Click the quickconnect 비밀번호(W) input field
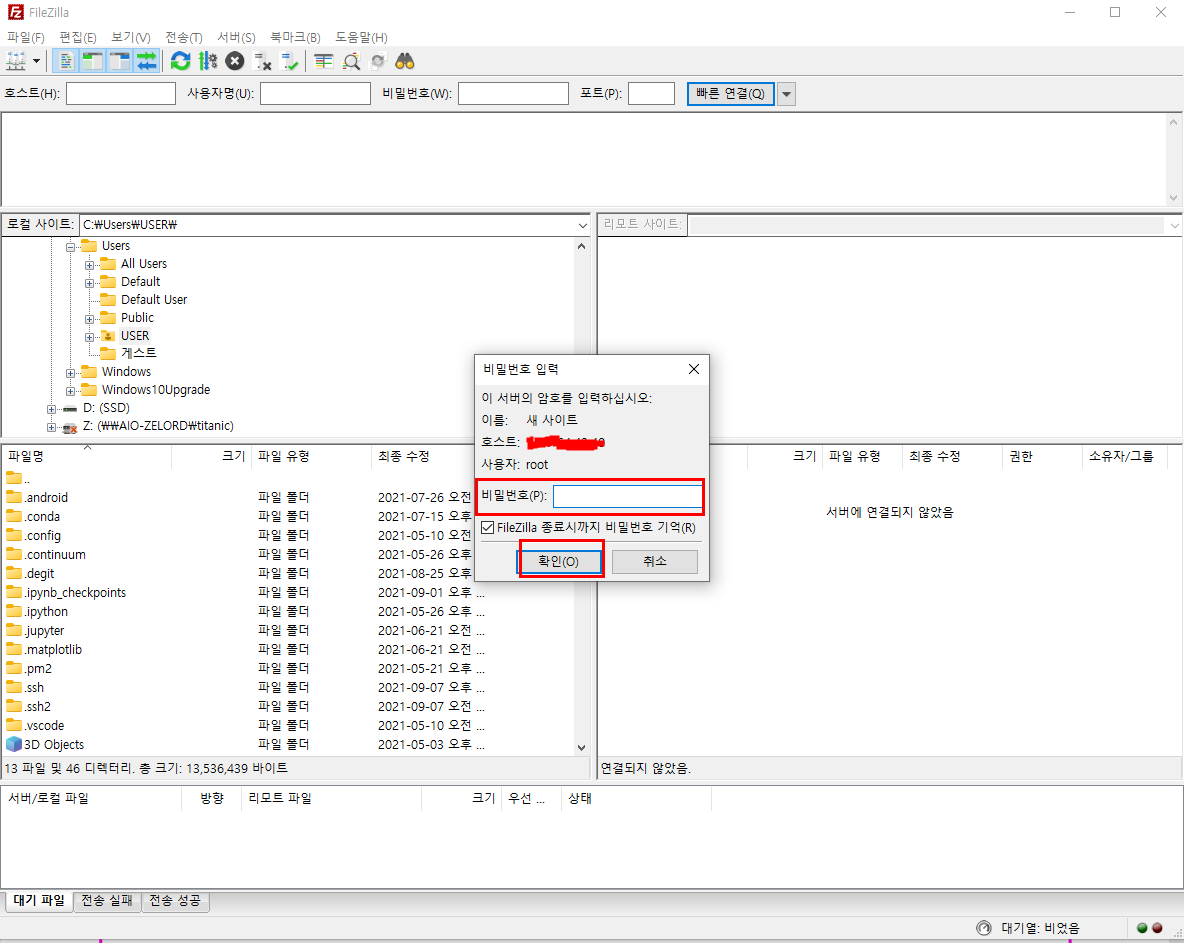The image size is (1184, 943). pyautogui.click(x=513, y=94)
